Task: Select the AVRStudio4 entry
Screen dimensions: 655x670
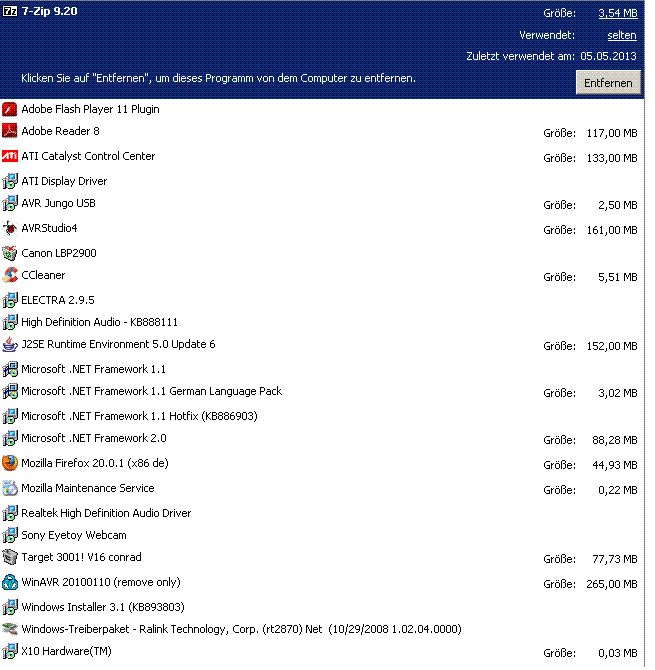Action: [49, 228]
